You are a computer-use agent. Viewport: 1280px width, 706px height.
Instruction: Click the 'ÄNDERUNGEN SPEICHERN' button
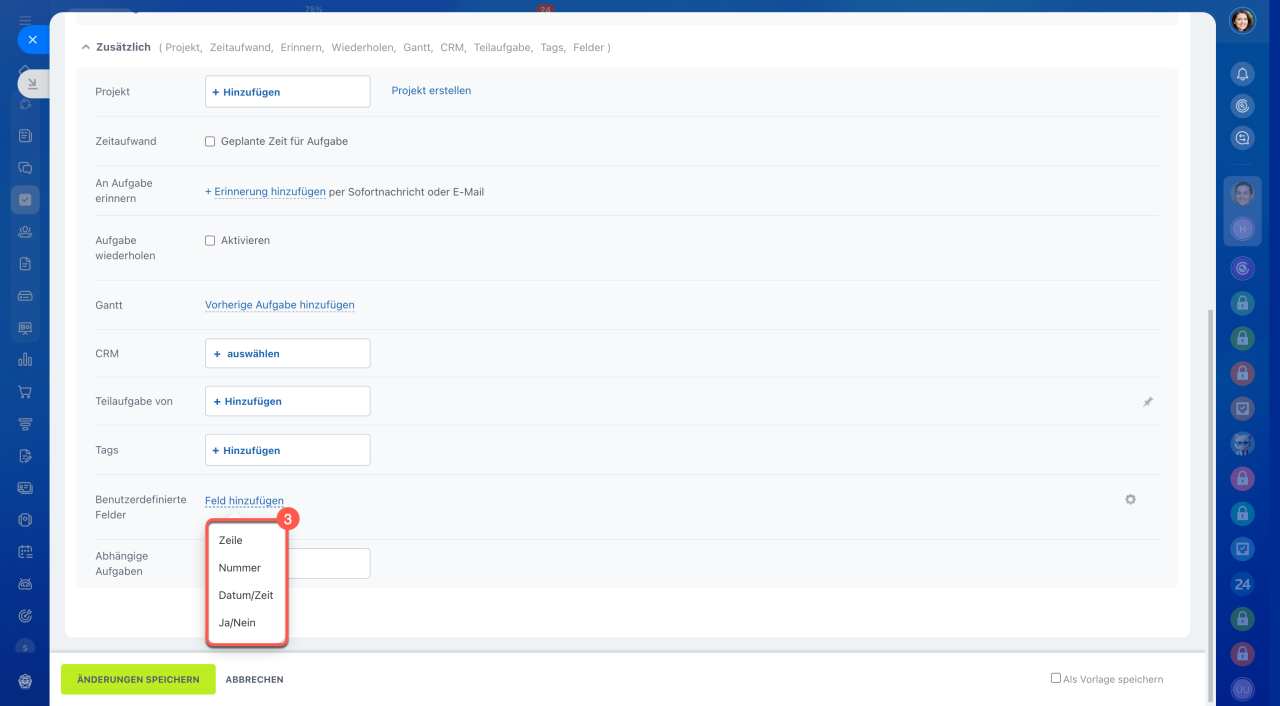click(138, 679)
